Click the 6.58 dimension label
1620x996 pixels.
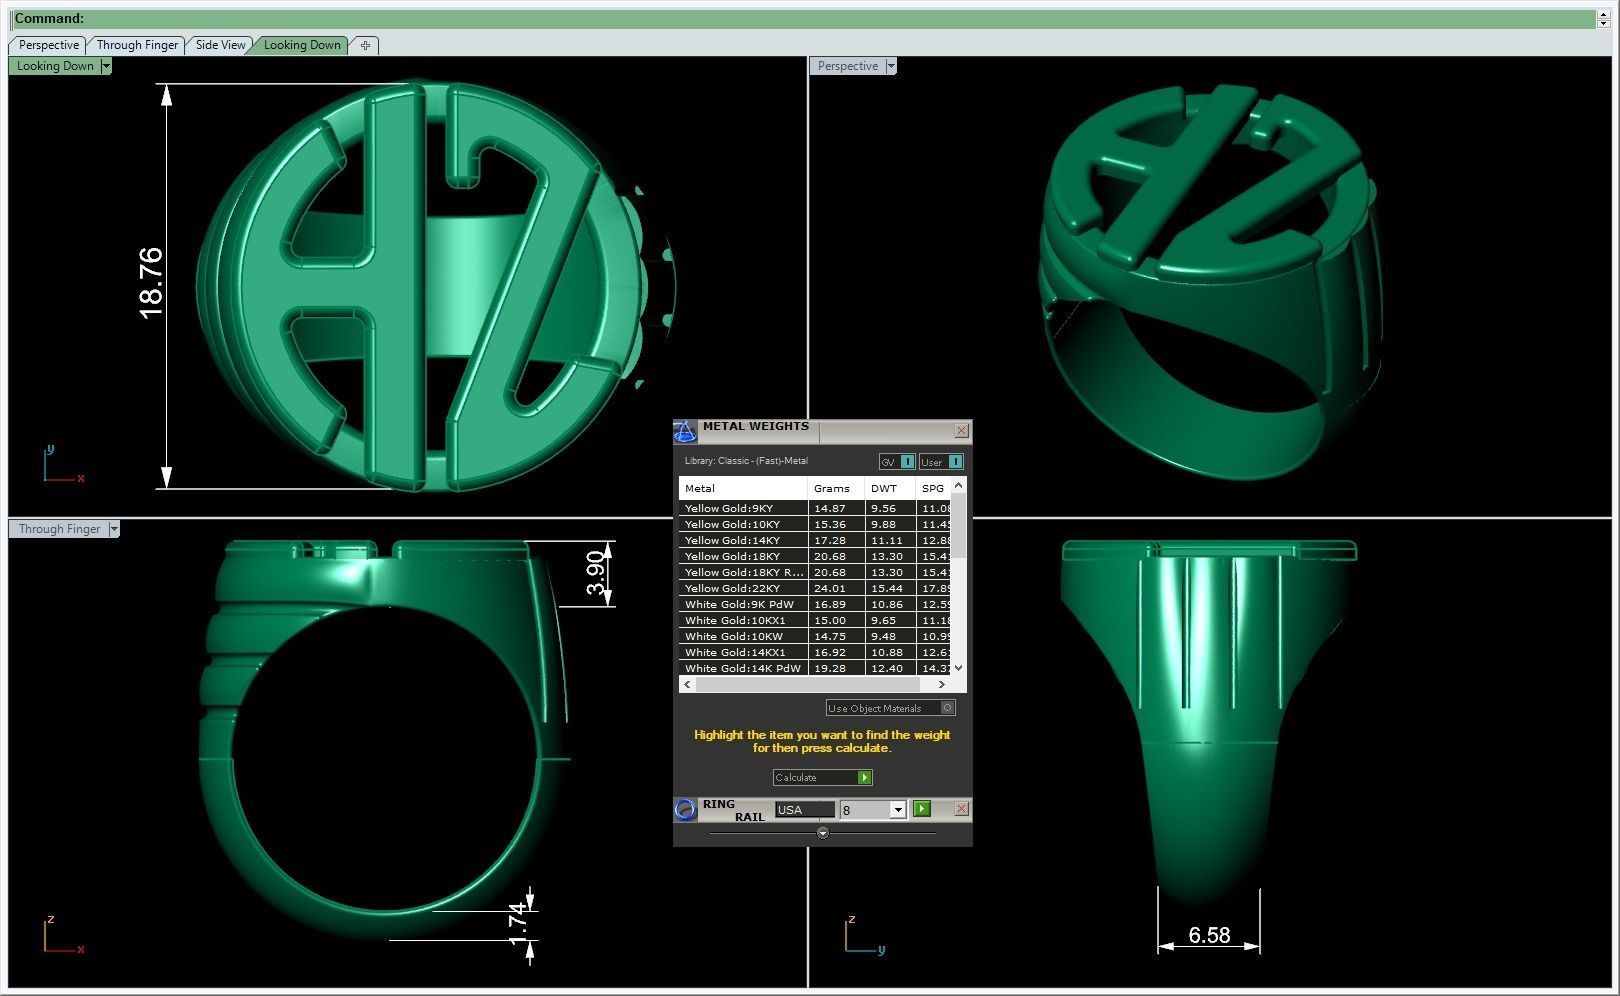coord(1209,935)
